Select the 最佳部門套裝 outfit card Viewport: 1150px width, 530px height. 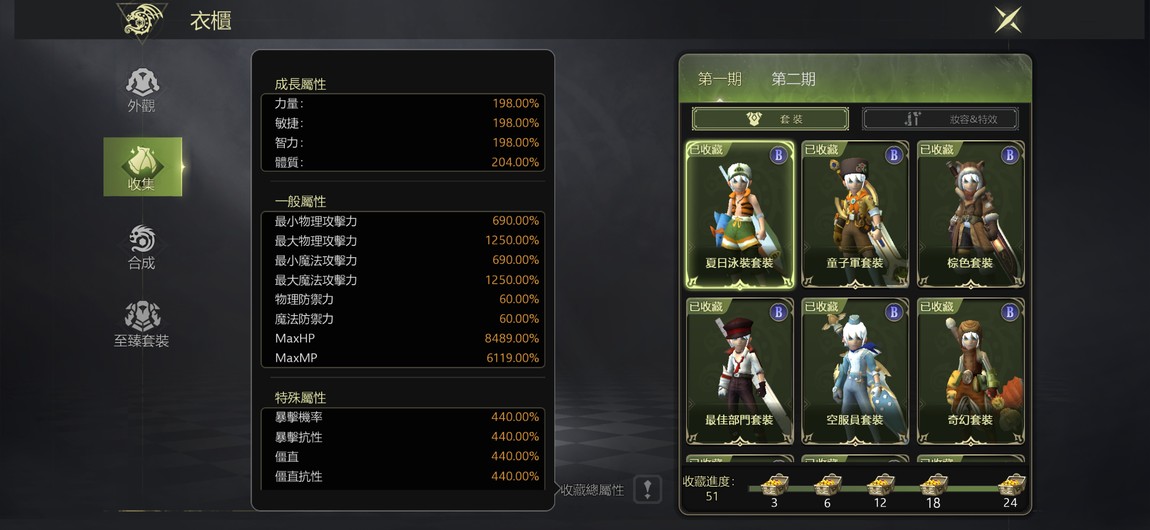click(x=739, y=371)
